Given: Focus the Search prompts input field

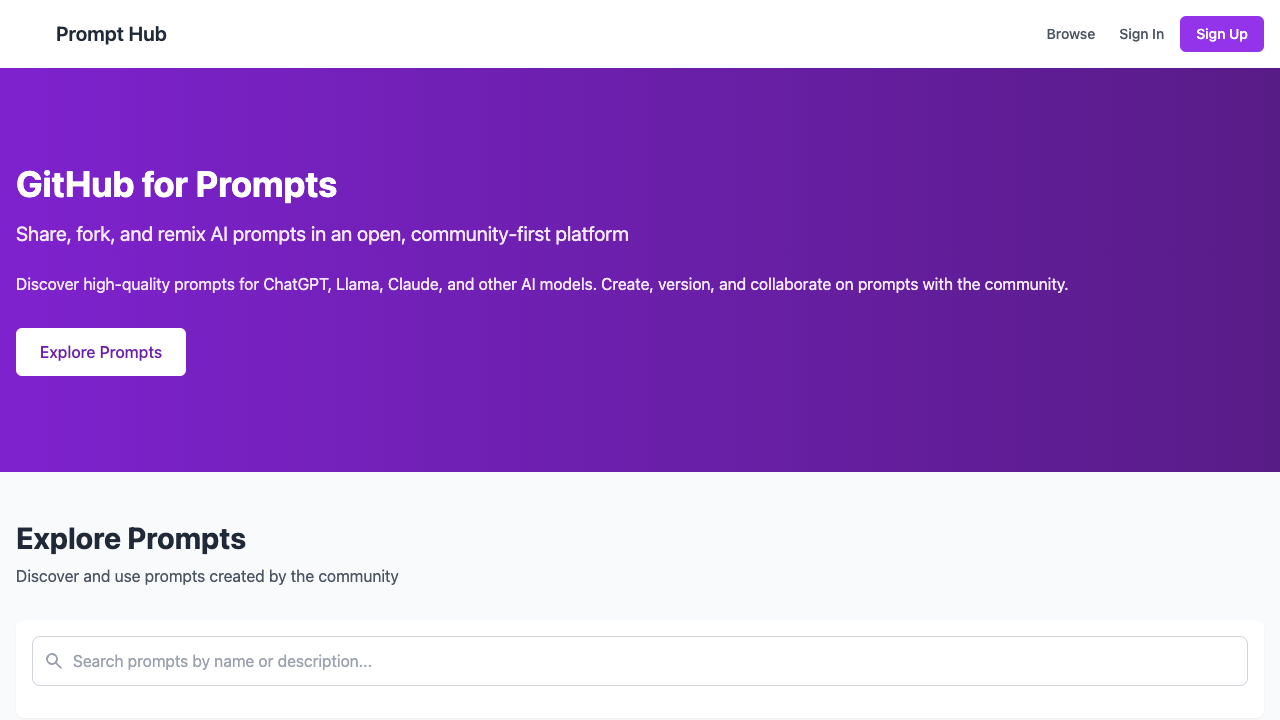Looking at the screenshot, I should point(640,661).
